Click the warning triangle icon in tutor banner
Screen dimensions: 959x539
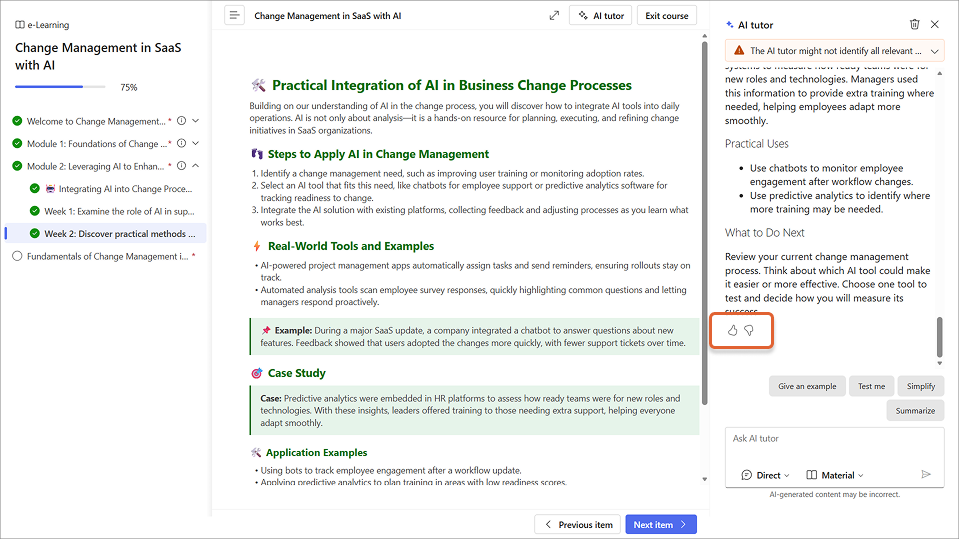click(x=739, y=51)
